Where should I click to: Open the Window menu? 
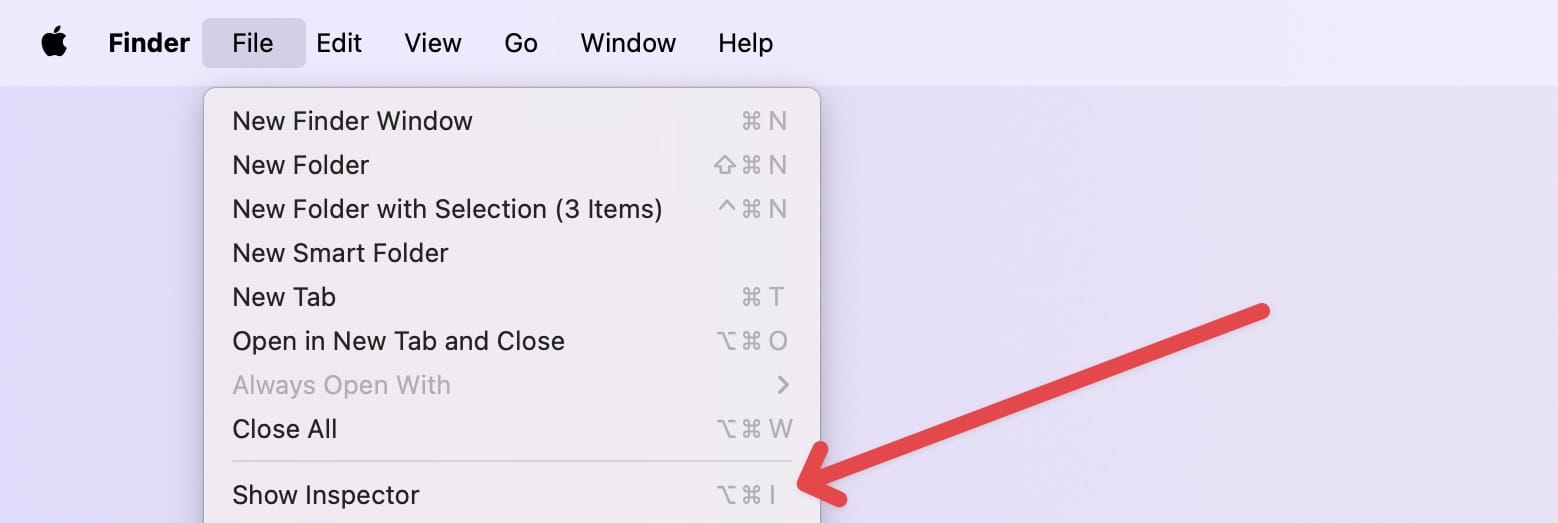click(628, 43)
